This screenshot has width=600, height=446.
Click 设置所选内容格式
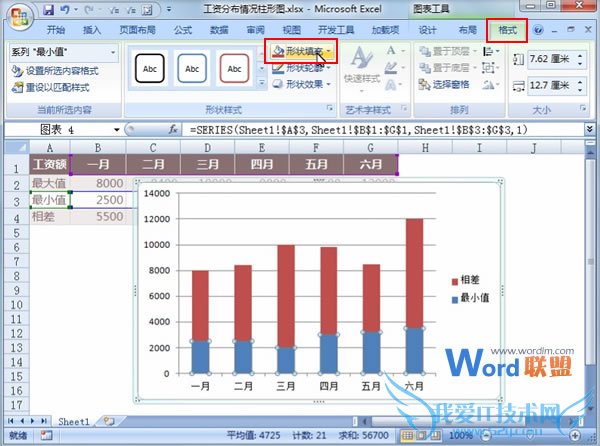[x=55, y=71]
